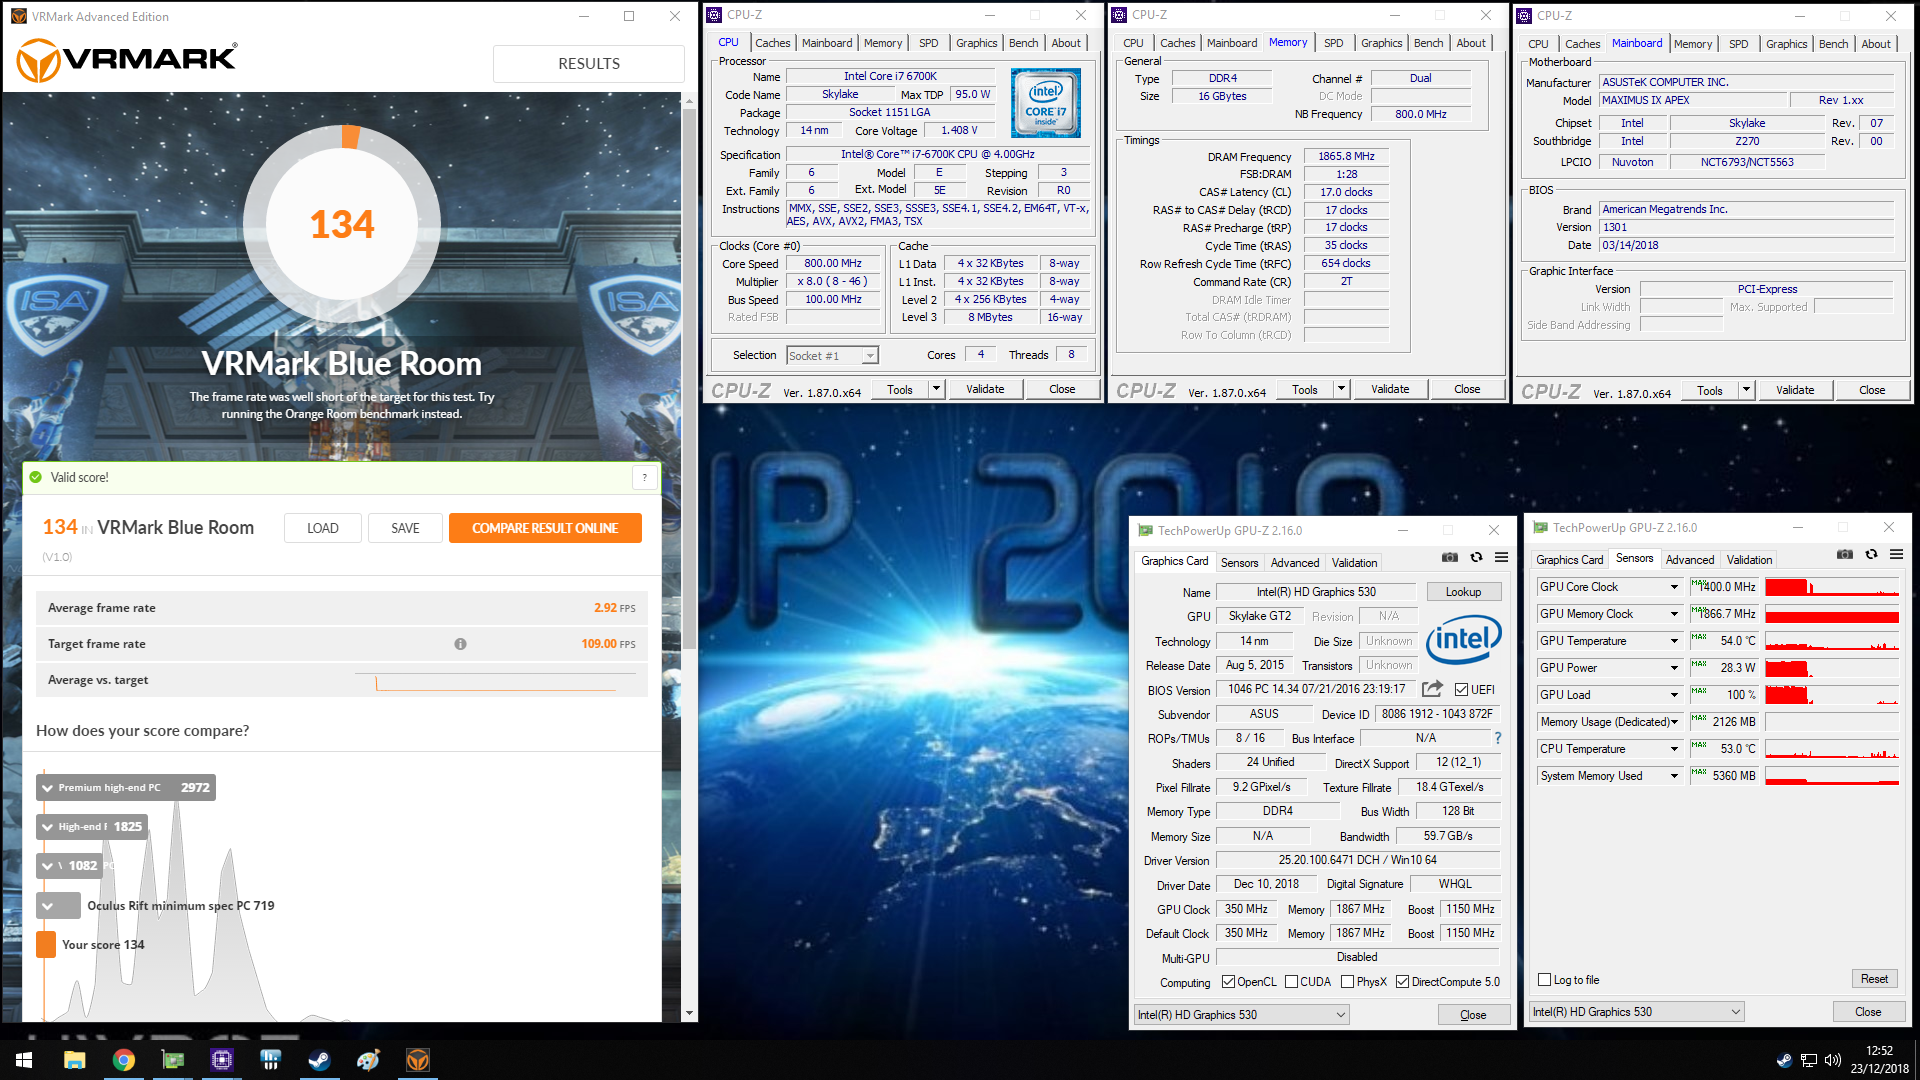Image resolution: width=1920 pixels, height=1080 pixels.
Task: Click the GPU-Z screenshot camera icon in Graphics Card window
Action: (1449, 558)
